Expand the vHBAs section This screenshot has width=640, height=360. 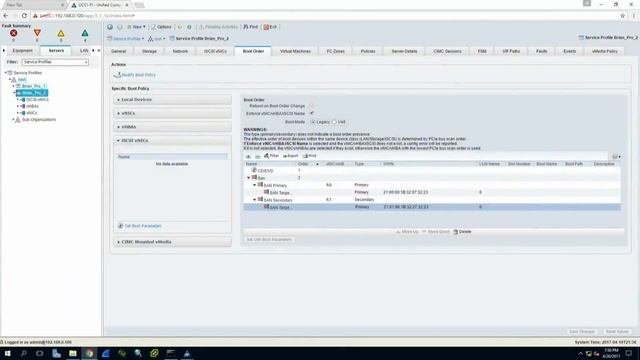(173, 127)
